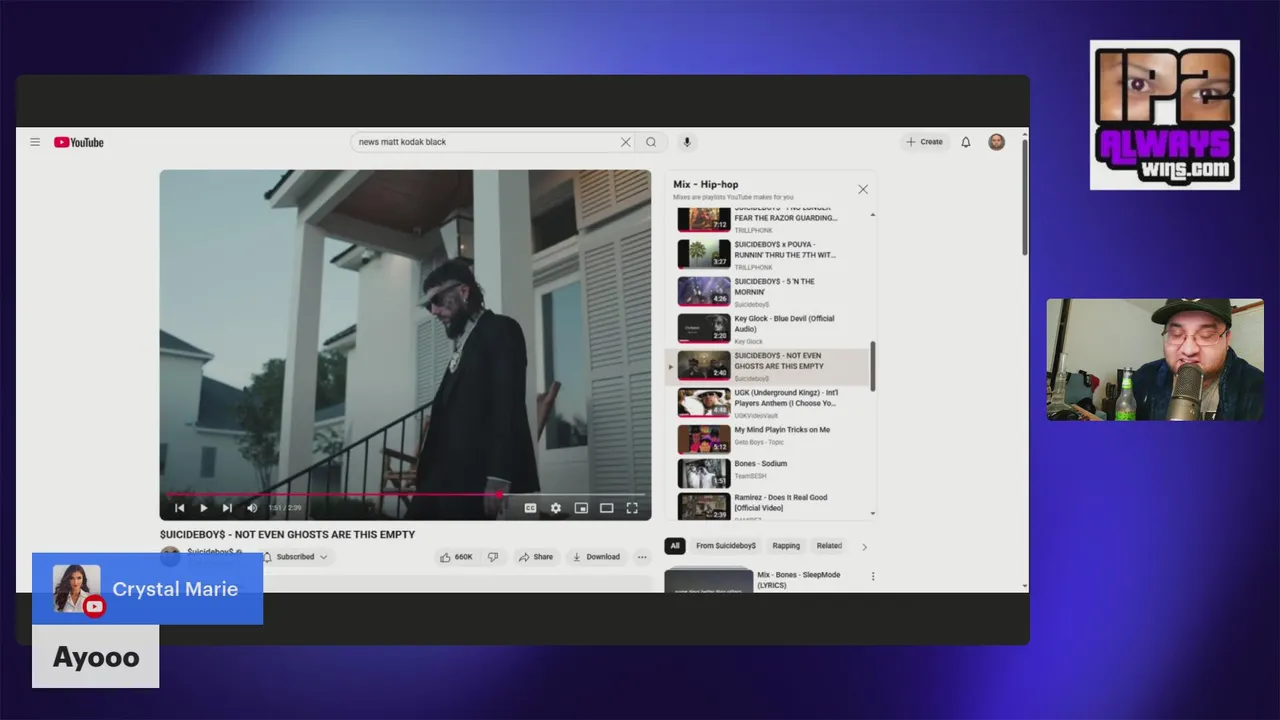Open the $uicideboy$ channel name link
The width and height of the screenshot is (1280, 720).
(x=210, y=551)
